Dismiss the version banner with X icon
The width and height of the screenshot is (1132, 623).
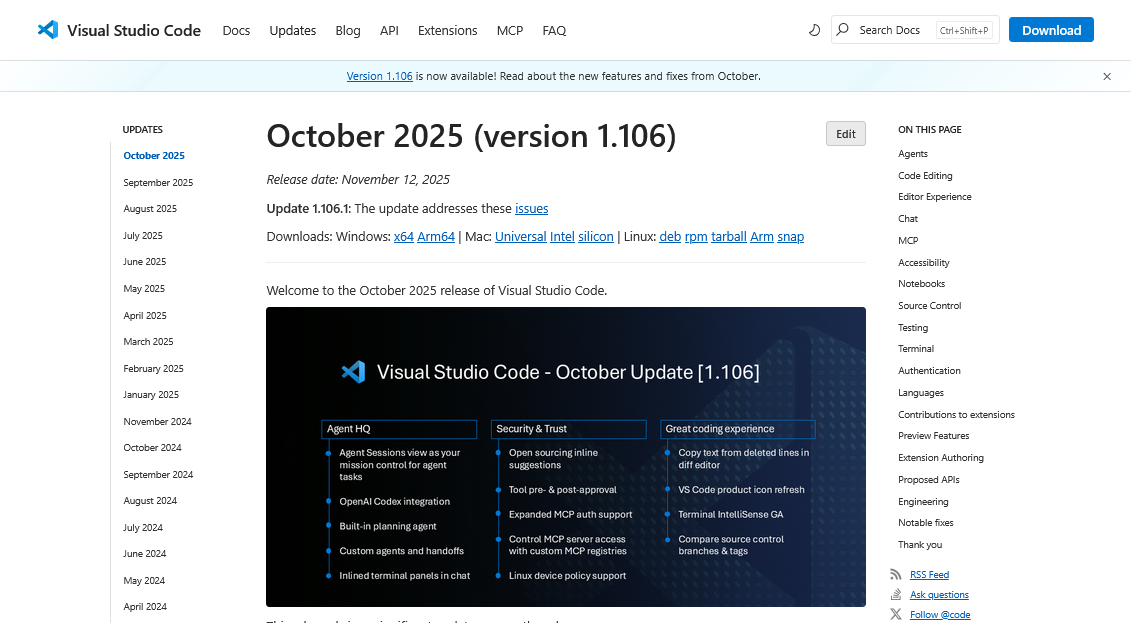point(1107,76)
